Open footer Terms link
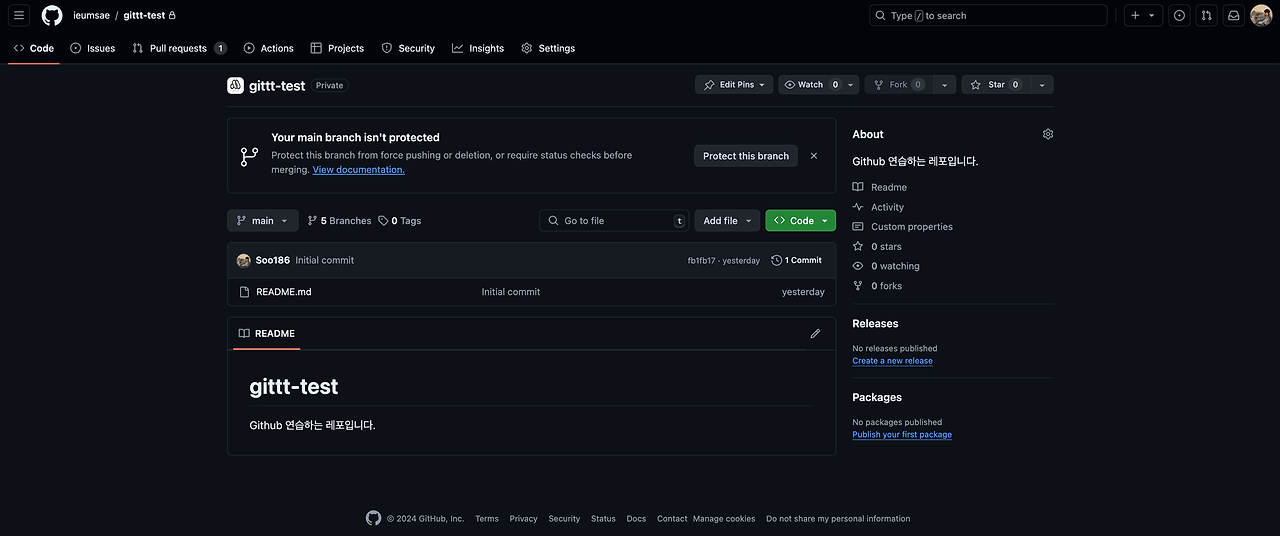The width and height of the screenshot is (1280, 536). [x=487, y=519]
